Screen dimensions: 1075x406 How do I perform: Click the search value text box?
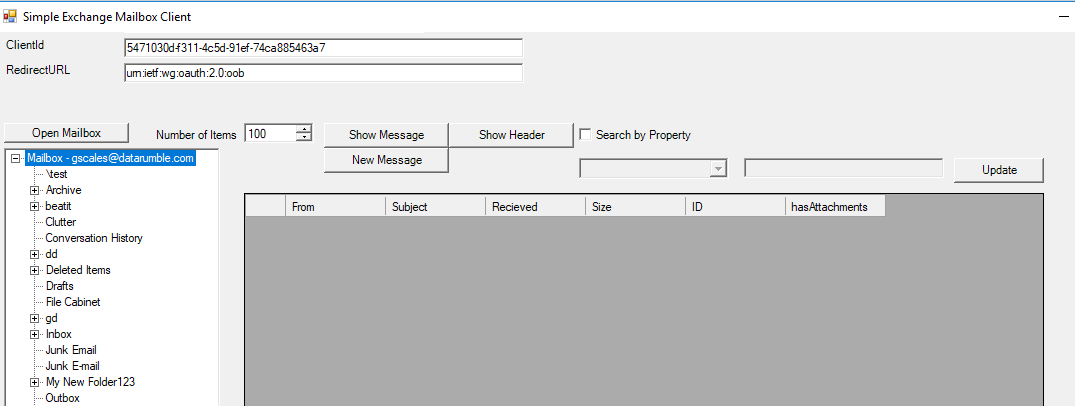pyautogui.click(x=844, y=168)
